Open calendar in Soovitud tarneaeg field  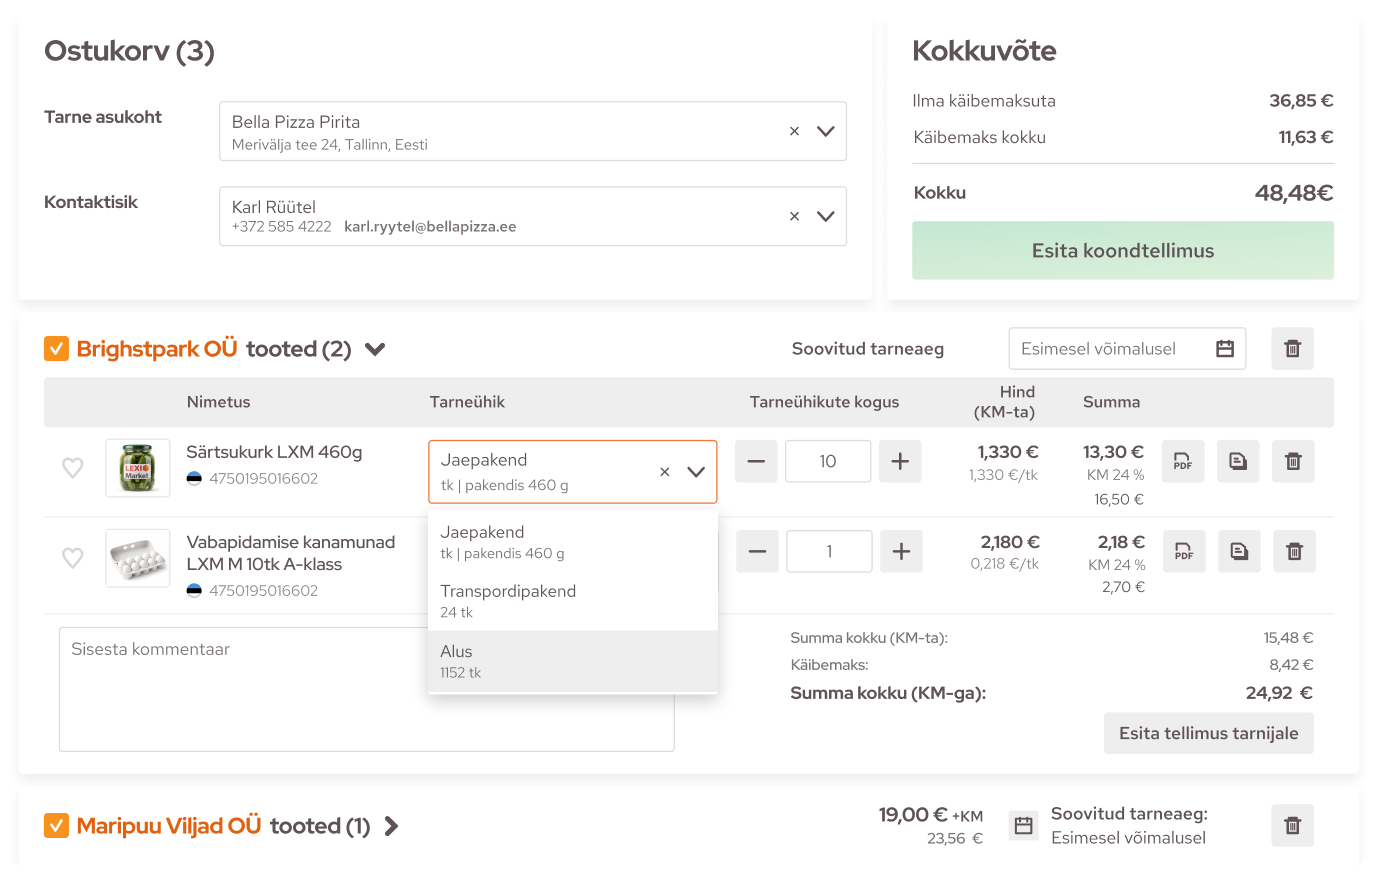tap(1225, 349)
